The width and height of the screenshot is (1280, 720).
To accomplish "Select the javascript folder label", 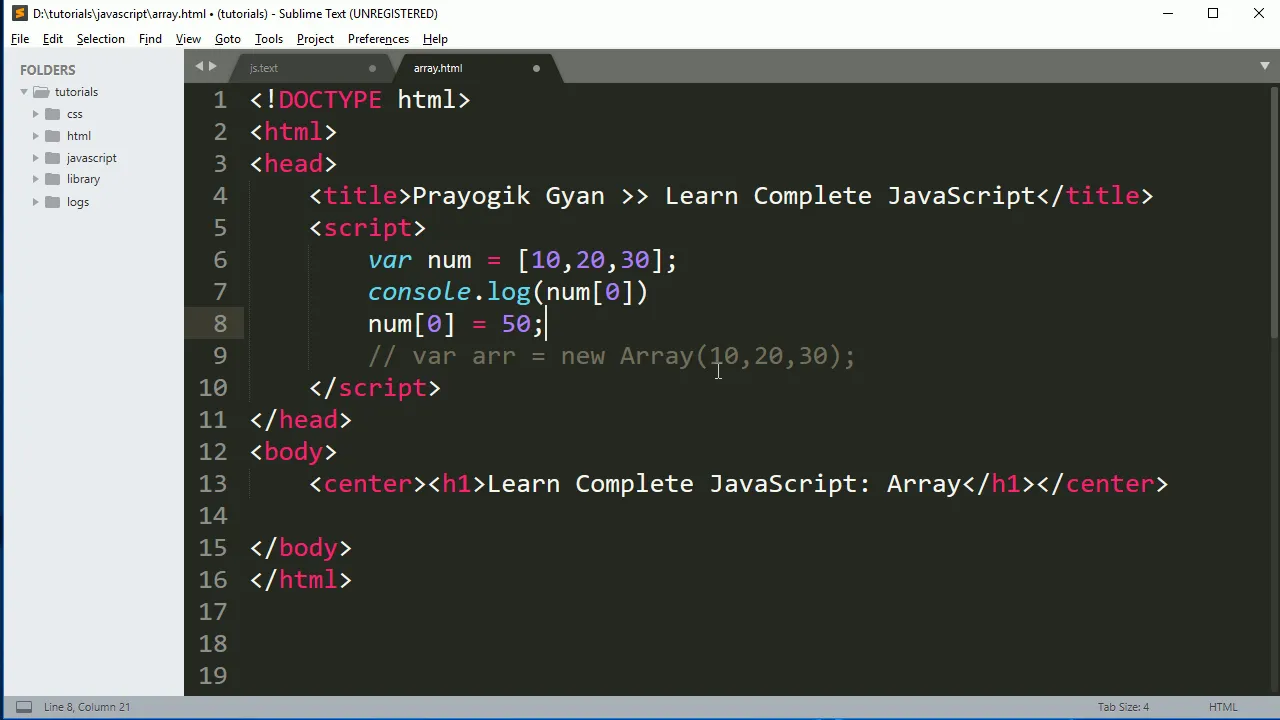I will 92,158.
